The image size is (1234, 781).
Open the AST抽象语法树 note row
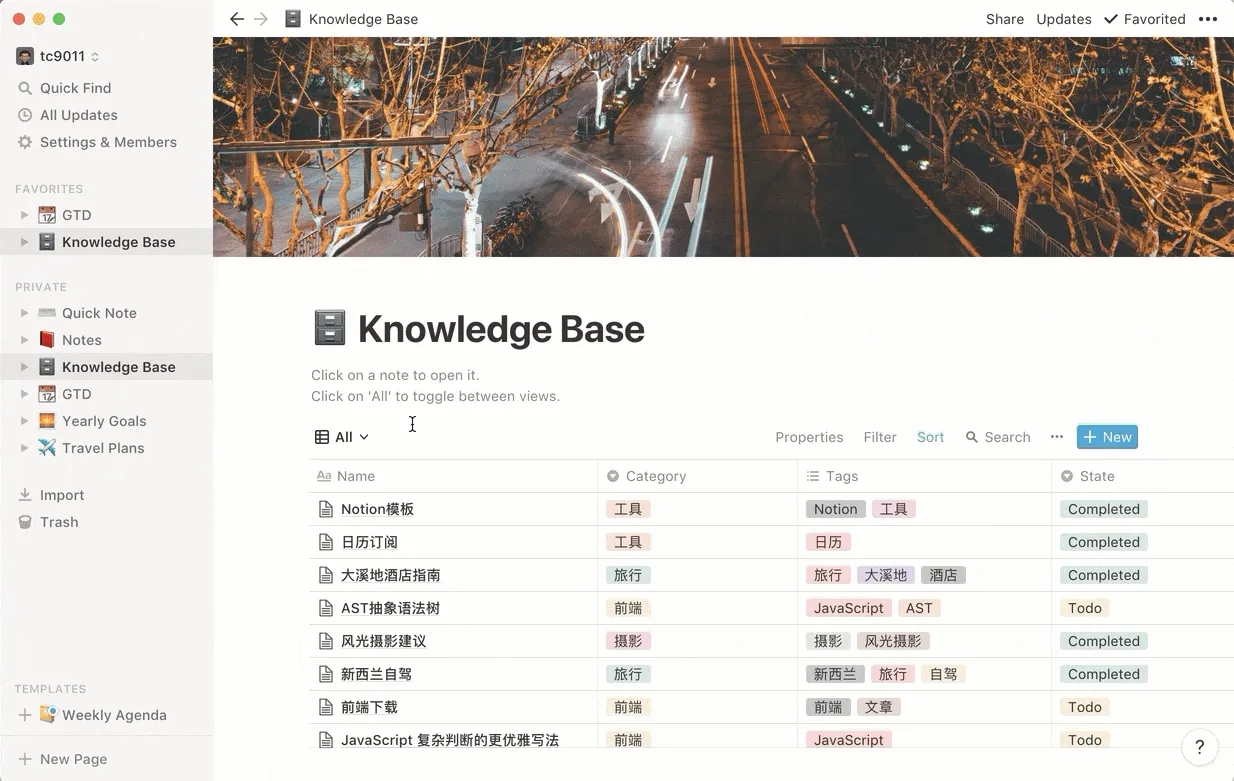coord(390,608)
